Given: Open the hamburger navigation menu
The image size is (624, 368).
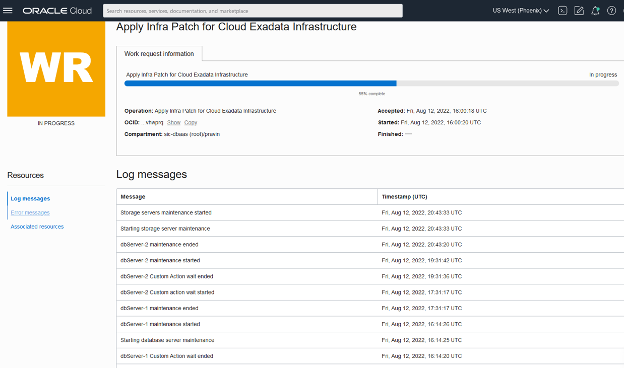Looking at the screenshot, I should click(x=8, y=10).
